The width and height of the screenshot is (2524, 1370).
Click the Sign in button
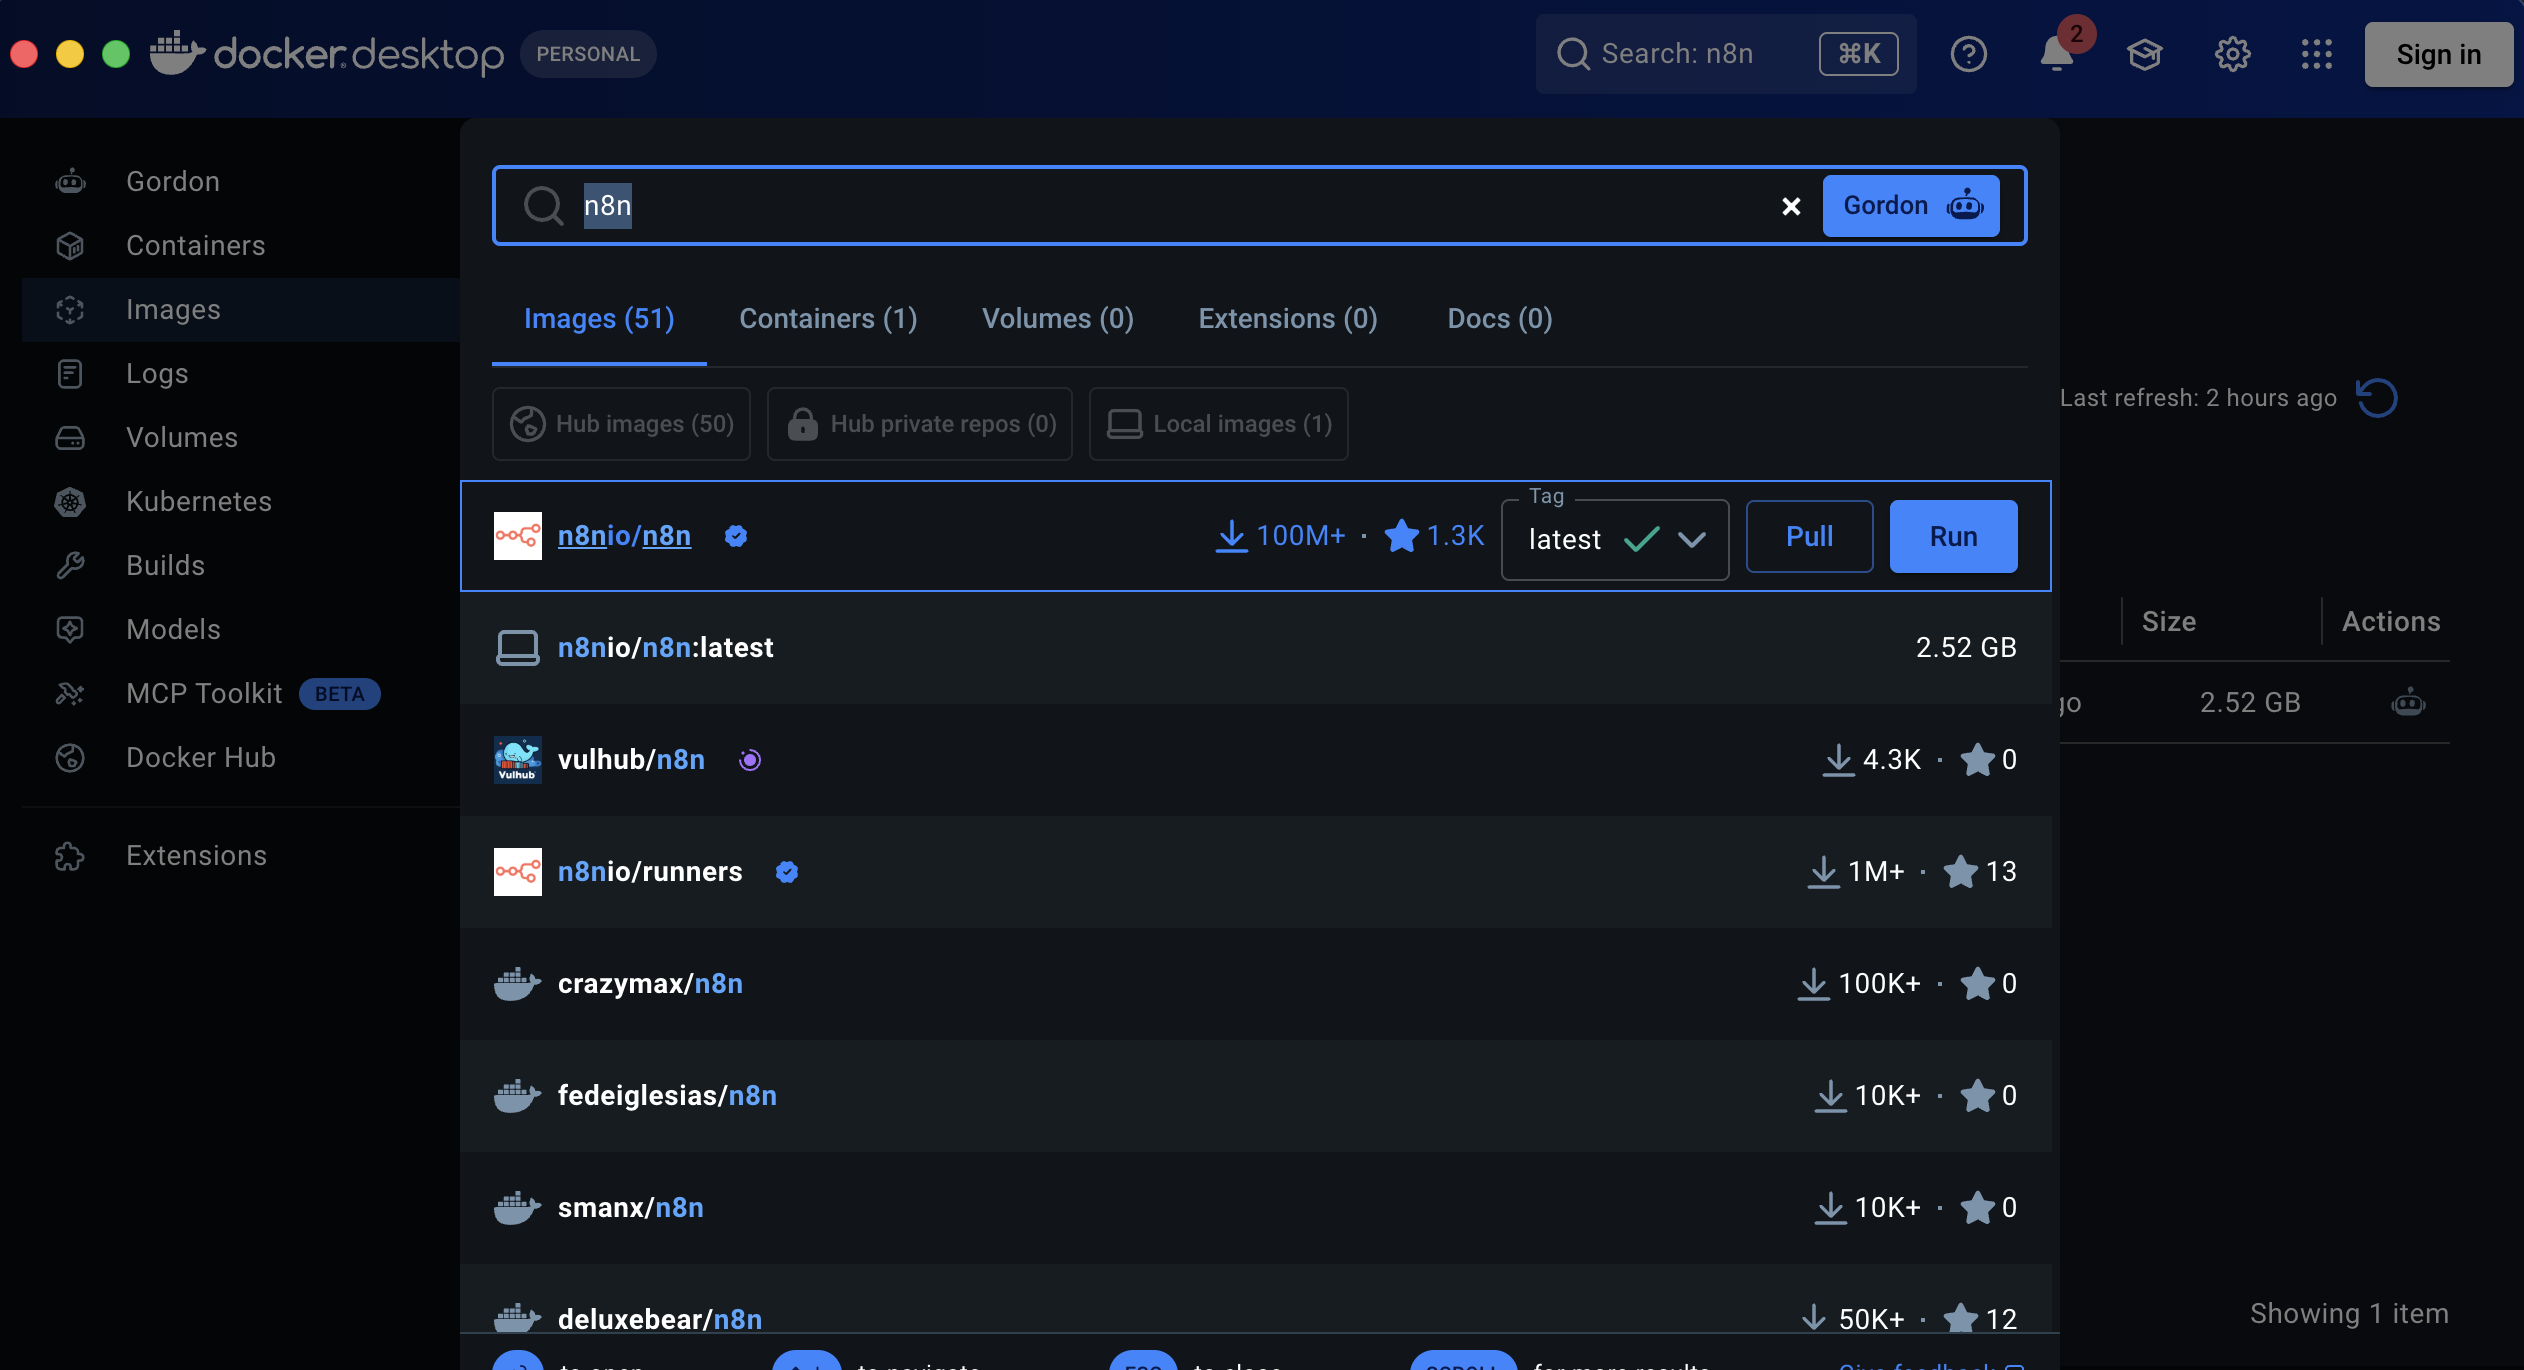[x=2438, y=54]
